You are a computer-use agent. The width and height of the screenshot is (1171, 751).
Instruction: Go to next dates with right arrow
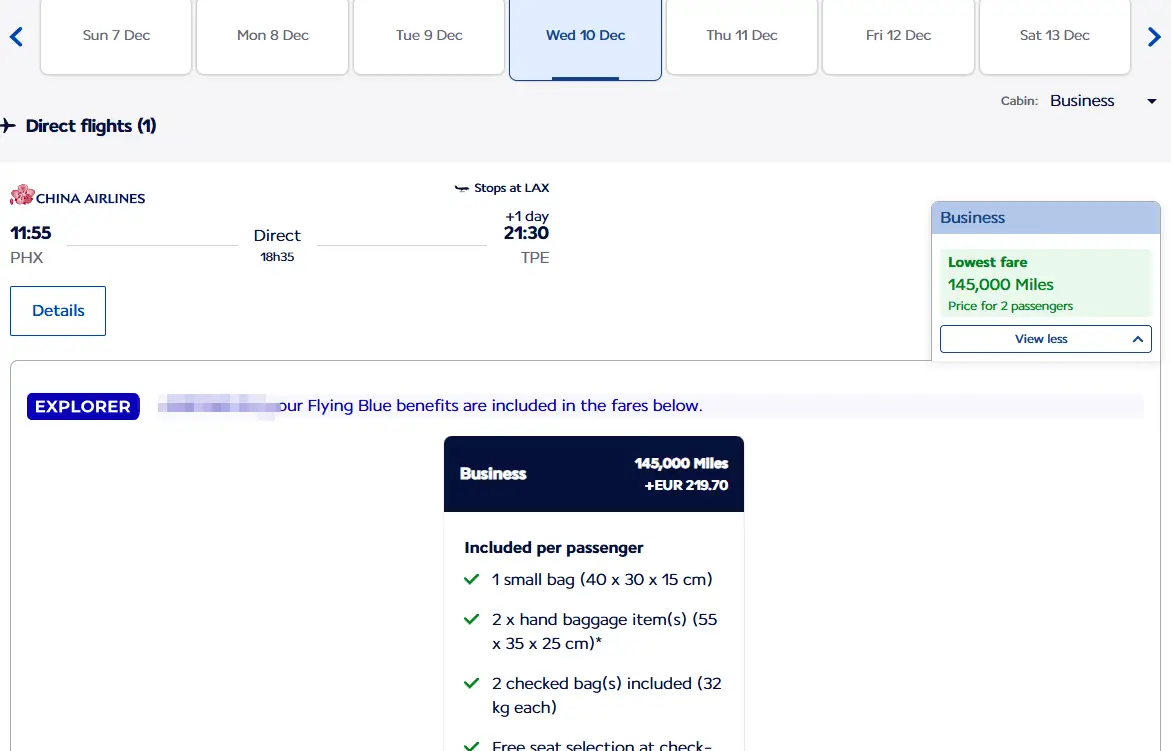pyautogui.click(x=1154, y=37)
